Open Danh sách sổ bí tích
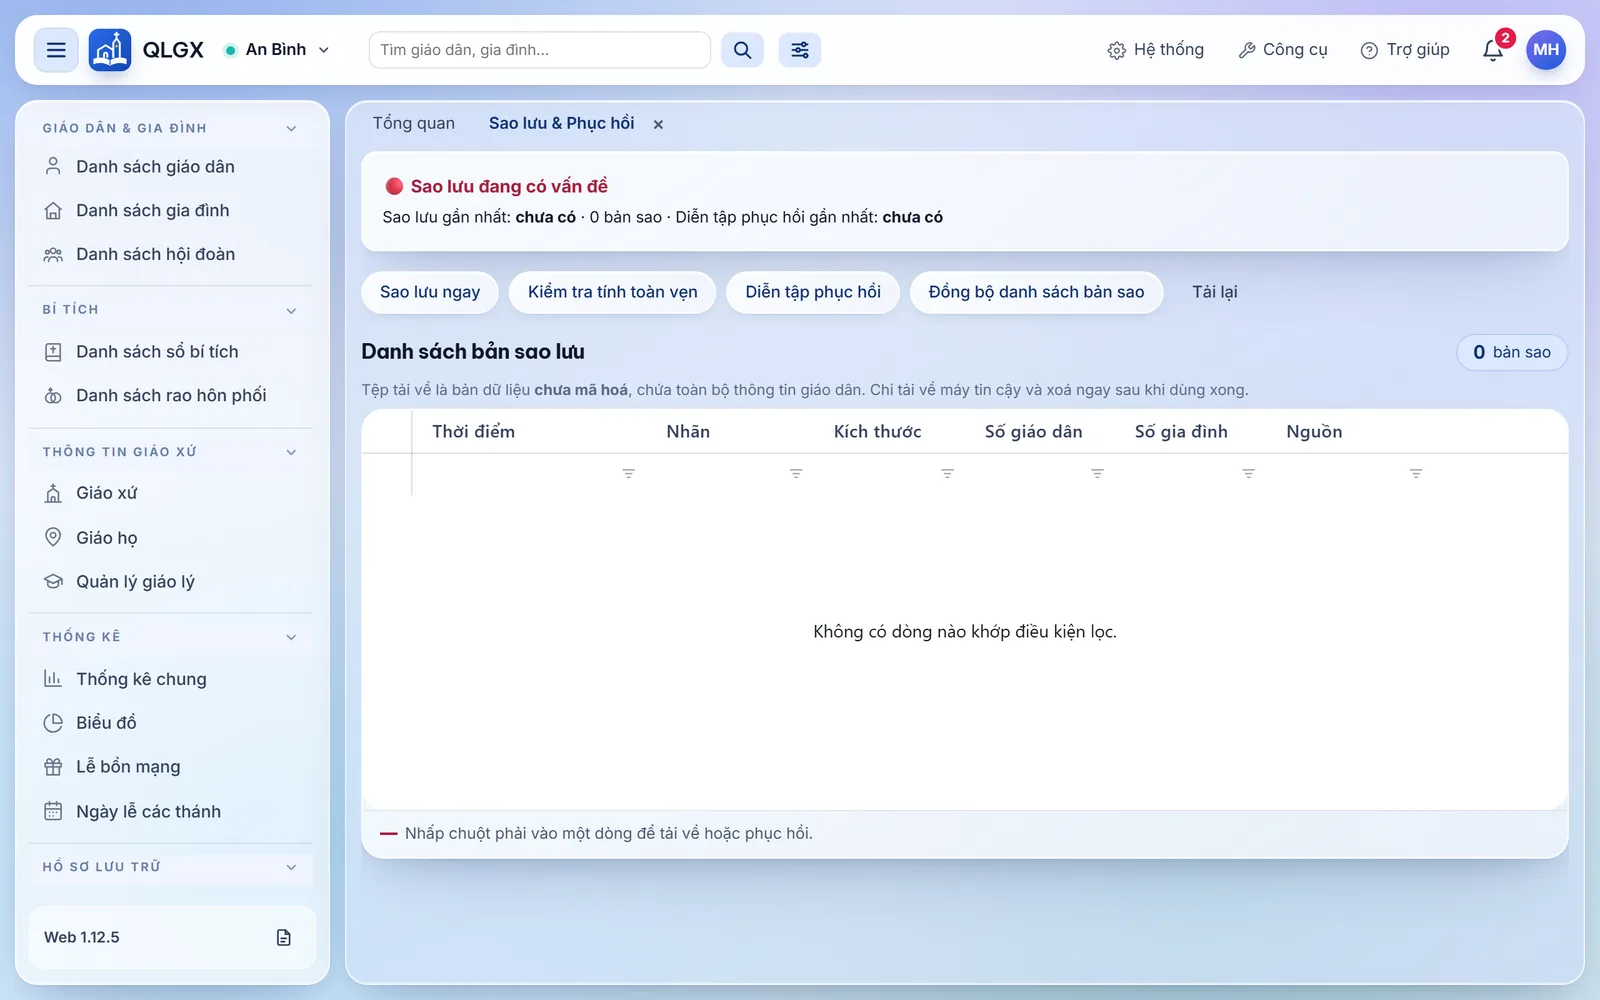Image resolution: width=1600 pixels, height=1000 pixels. click(x=171, y=352)
